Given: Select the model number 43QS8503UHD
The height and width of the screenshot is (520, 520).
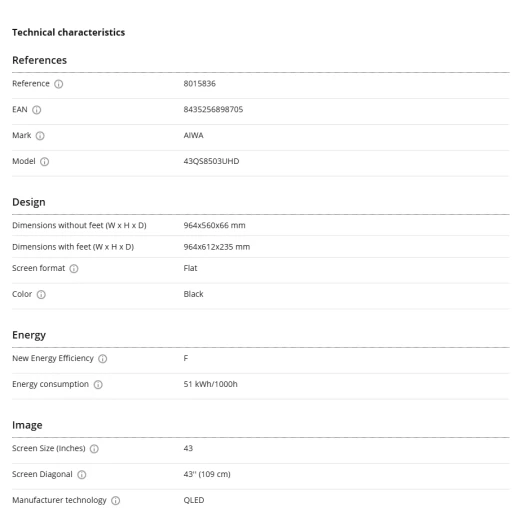Looking at the screenshot, I should pyautogui.click(x=211, y=161).
